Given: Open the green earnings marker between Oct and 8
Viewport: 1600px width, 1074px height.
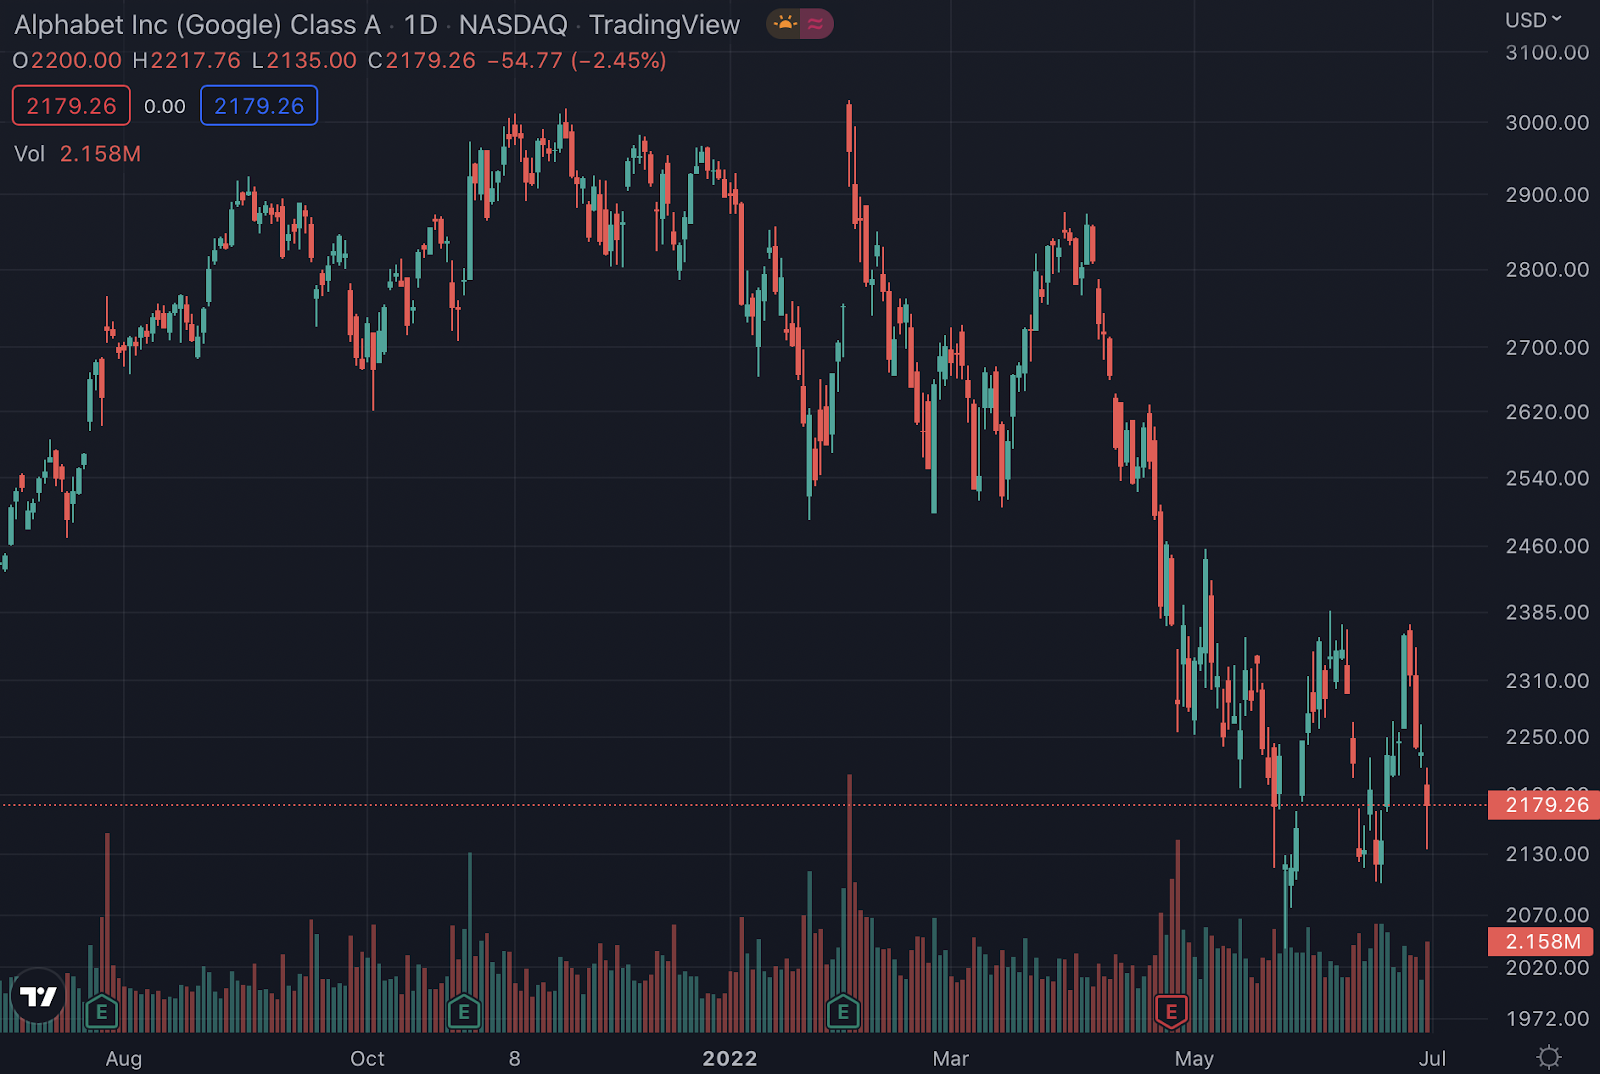Looking at the screenshot, I should click(x=463, y=1012).
